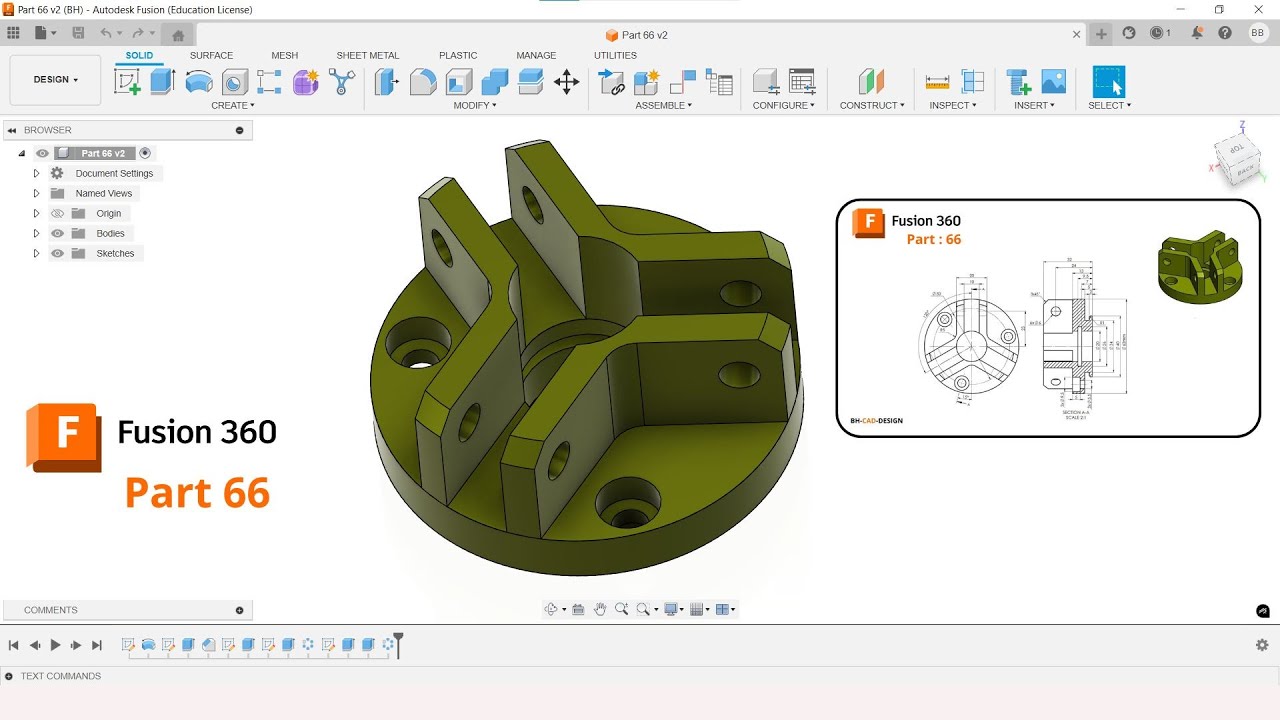1280x720 pixels.
Task: Save the document with the disk icon
Action: pos(78,33)
